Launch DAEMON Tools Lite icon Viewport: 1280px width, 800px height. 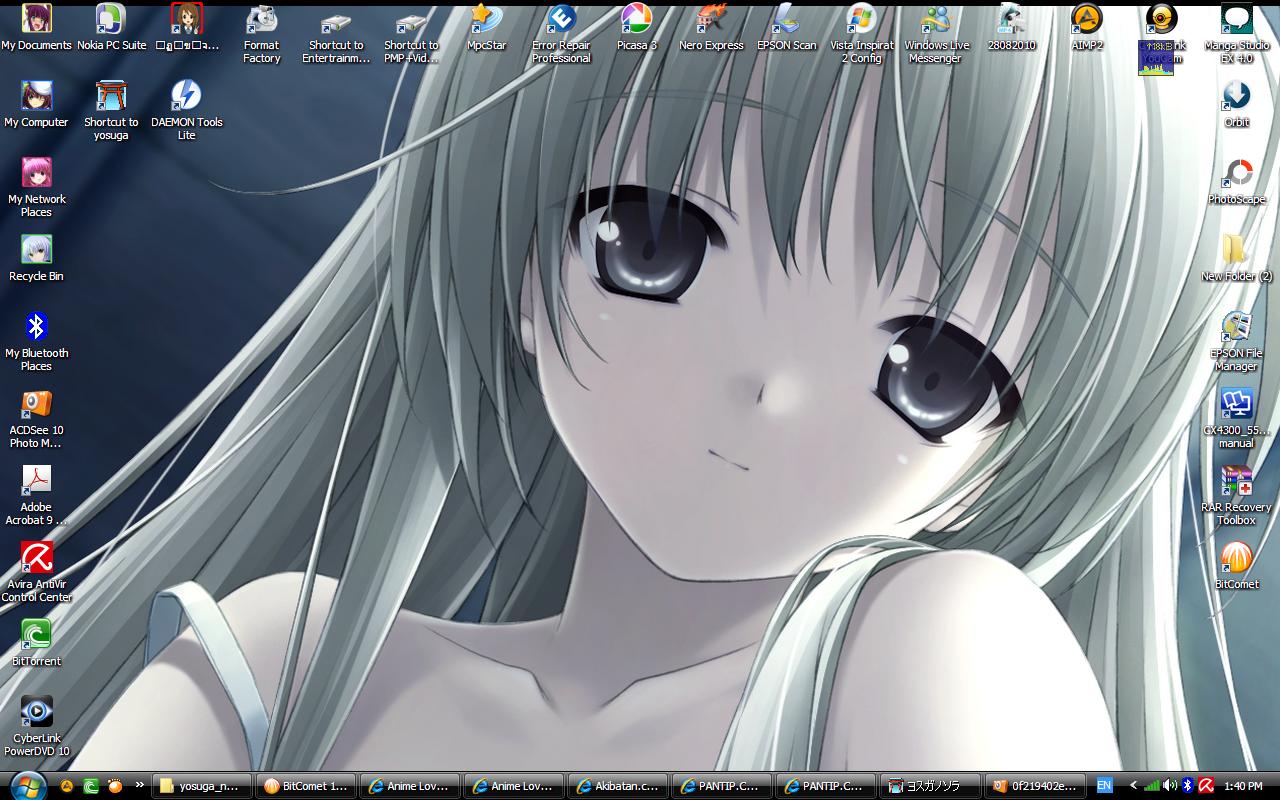click(186, 111)
